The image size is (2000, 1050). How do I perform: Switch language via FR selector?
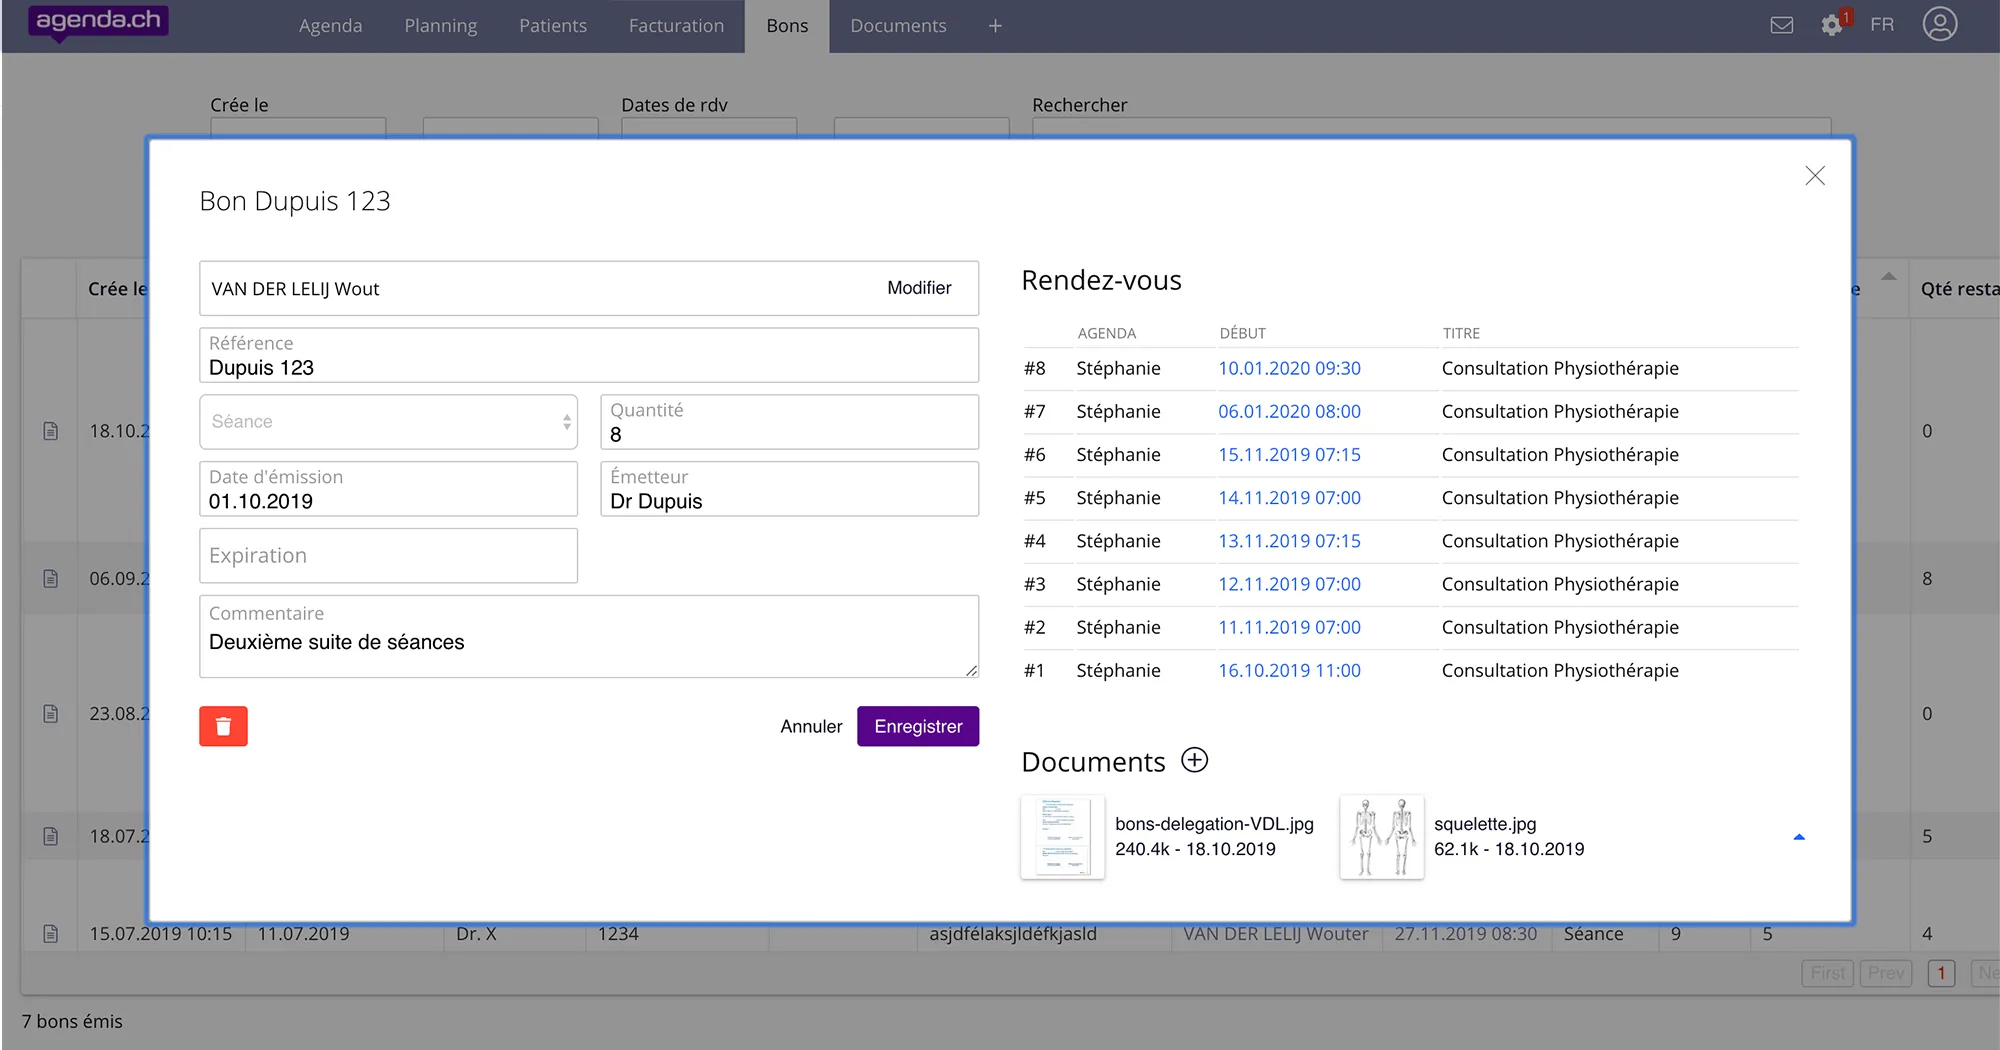pyautogui.click(x=1881, y=25)
